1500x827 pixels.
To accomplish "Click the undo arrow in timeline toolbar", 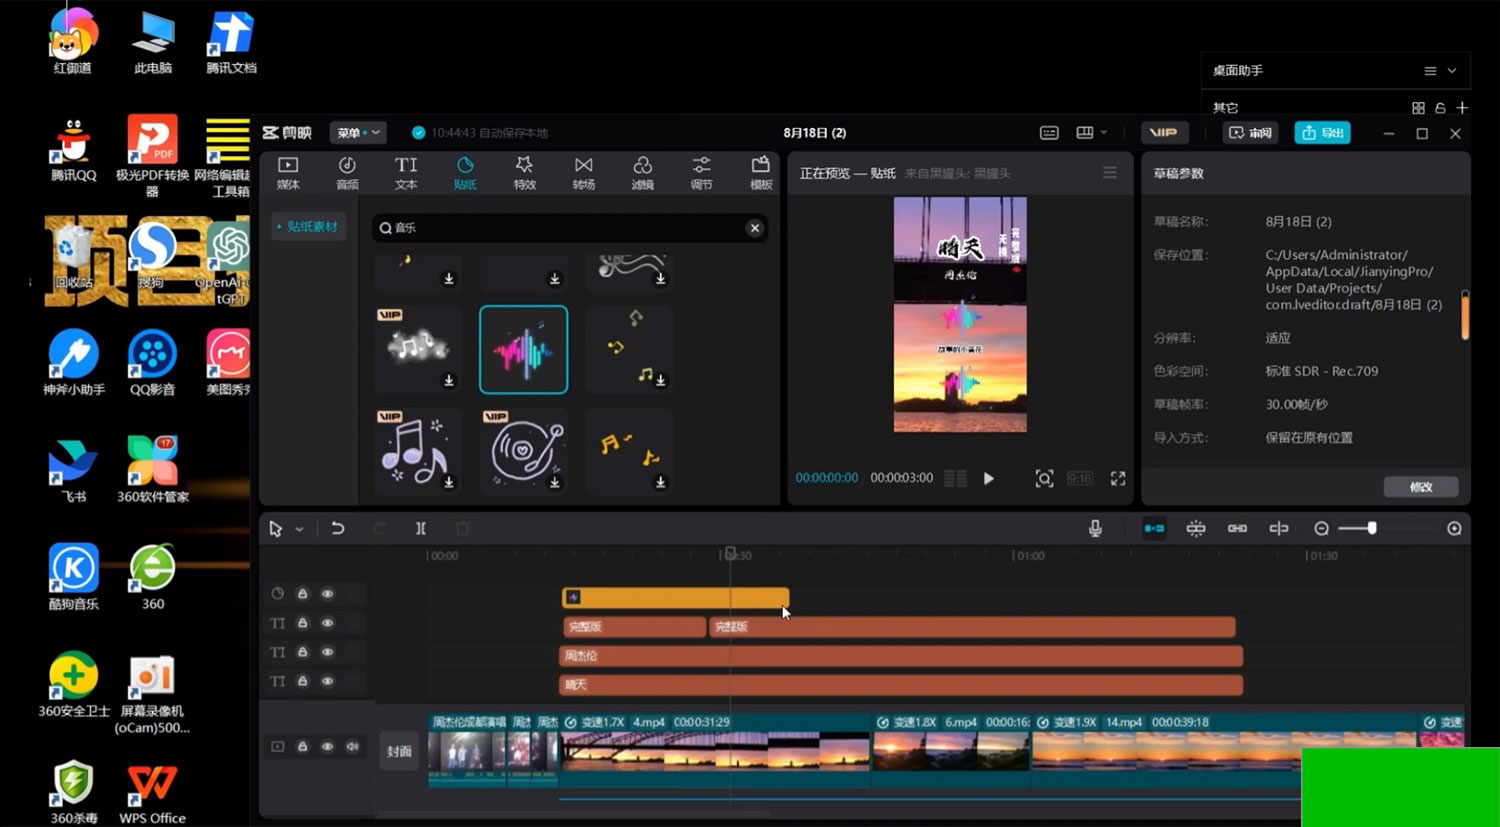I will click(338, 528).
